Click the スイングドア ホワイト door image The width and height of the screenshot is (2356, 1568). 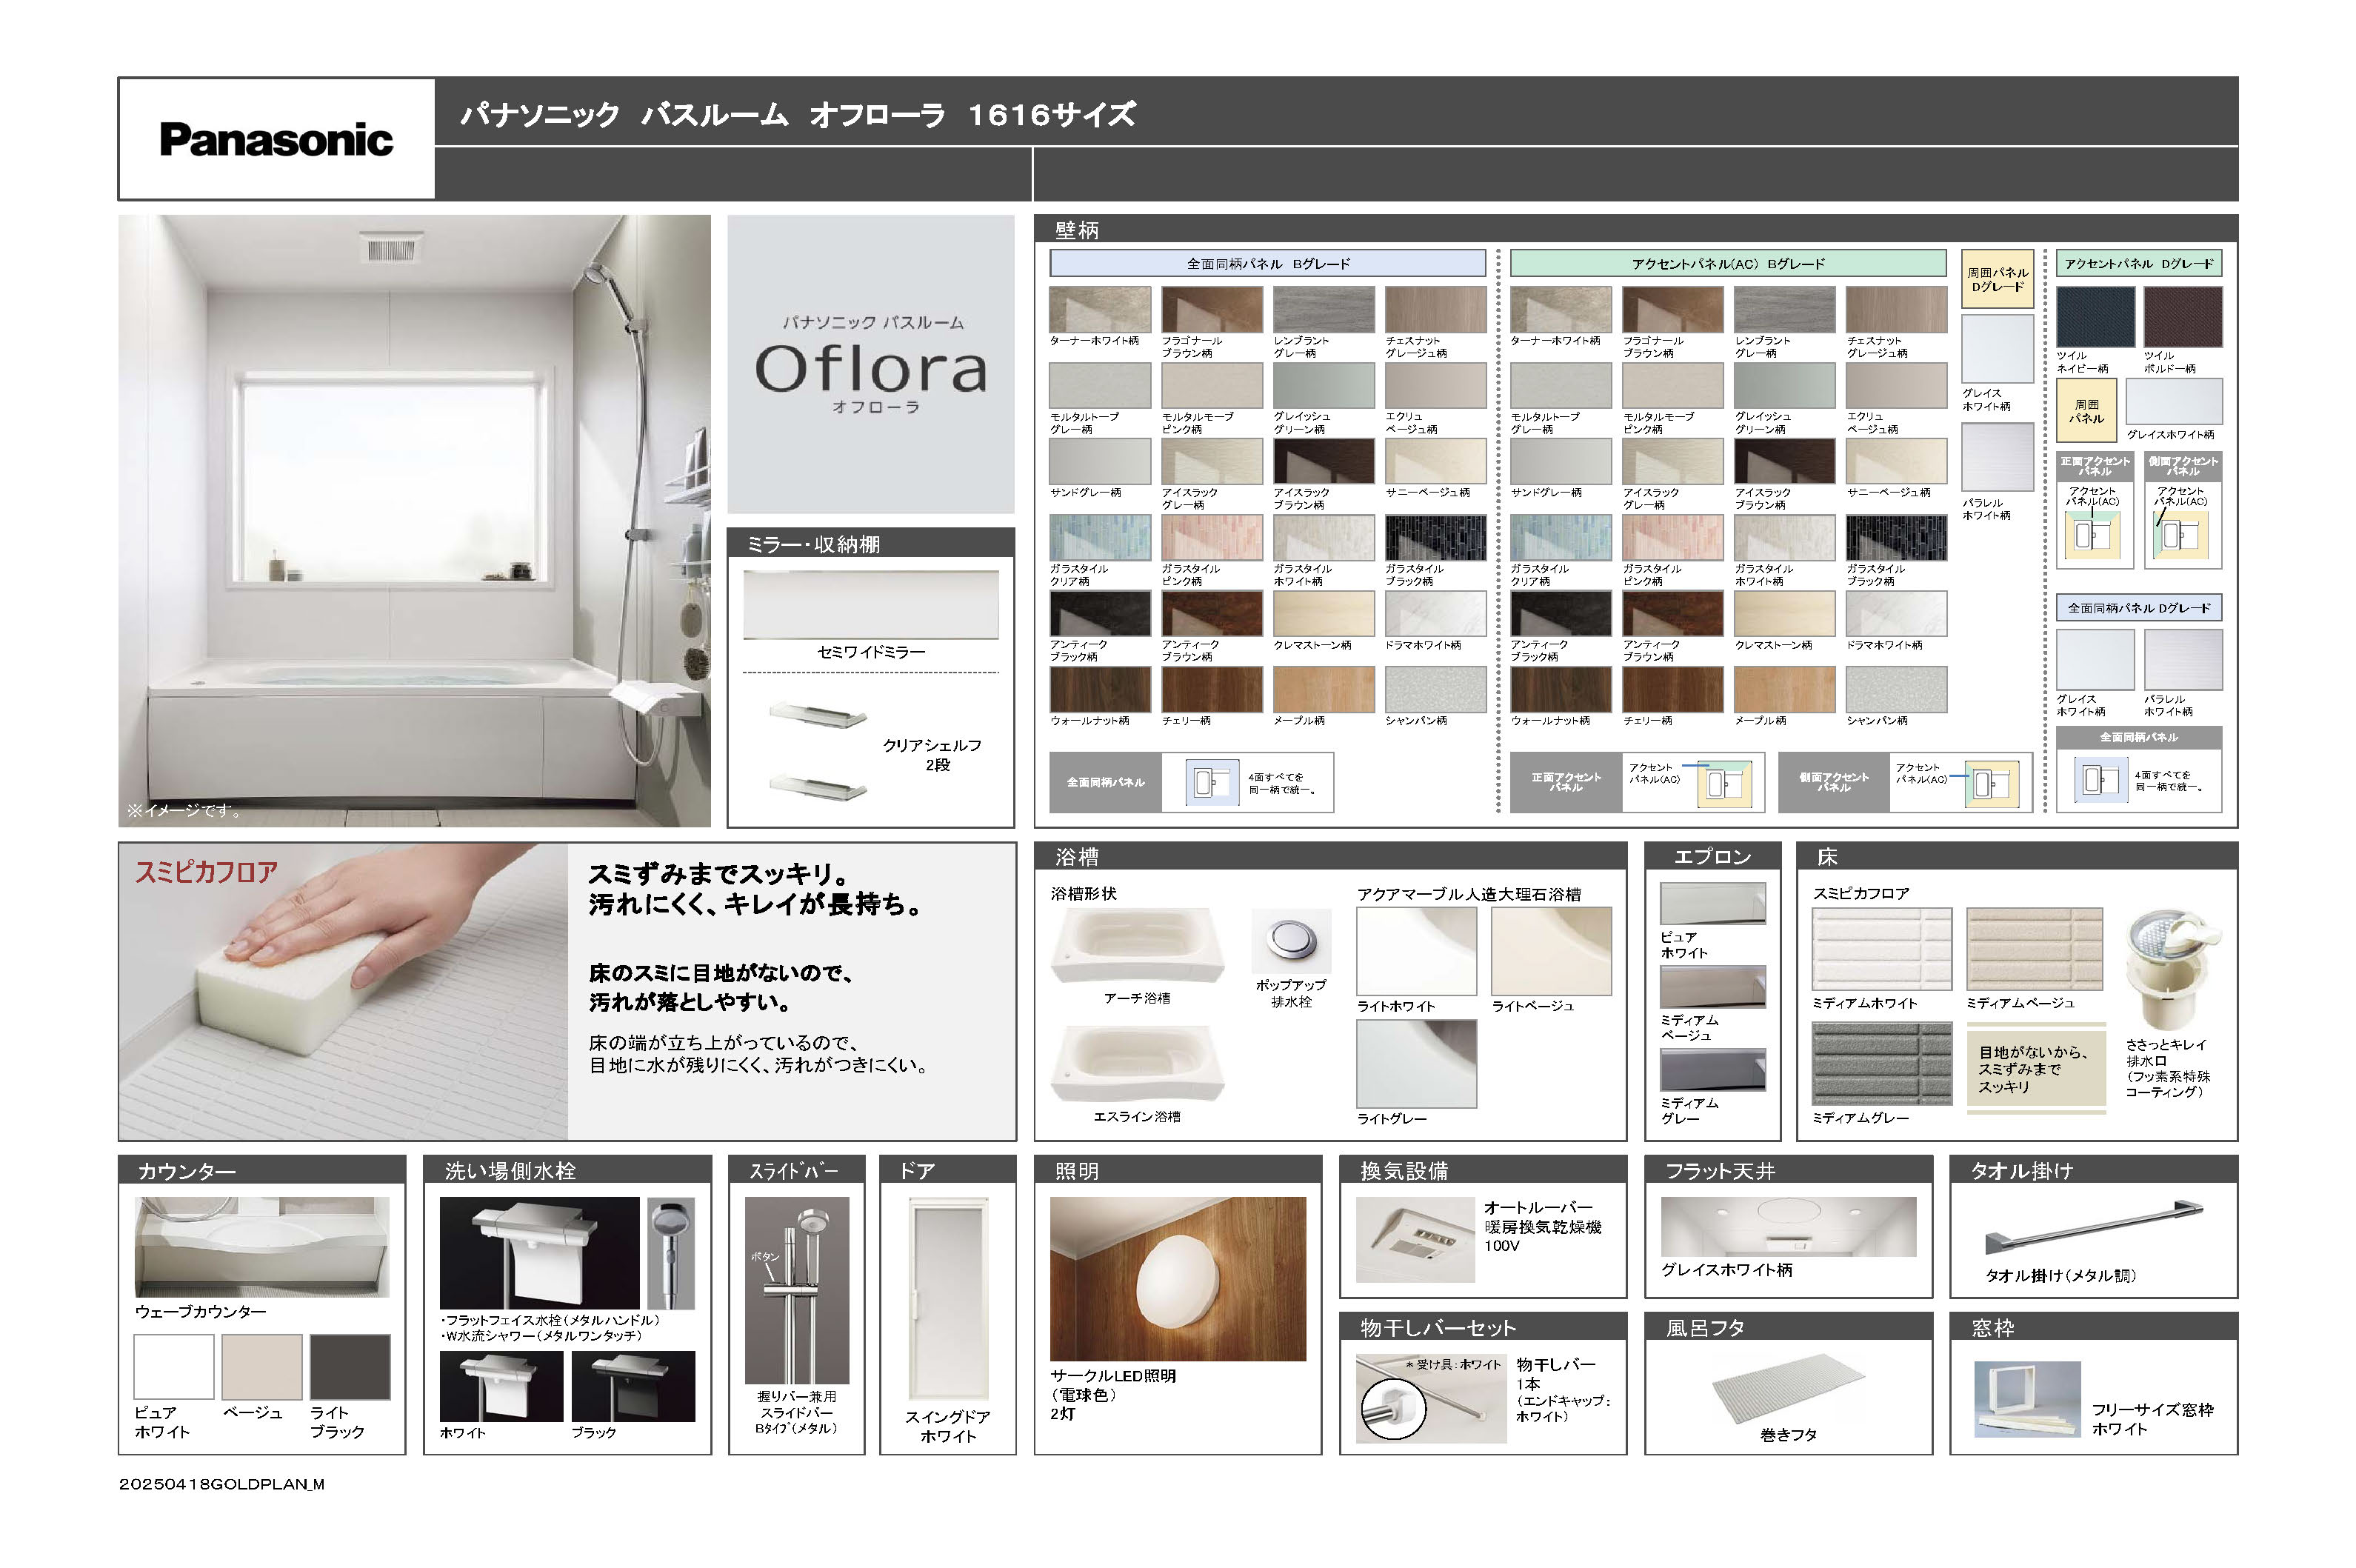click(x=948, y=1299)
